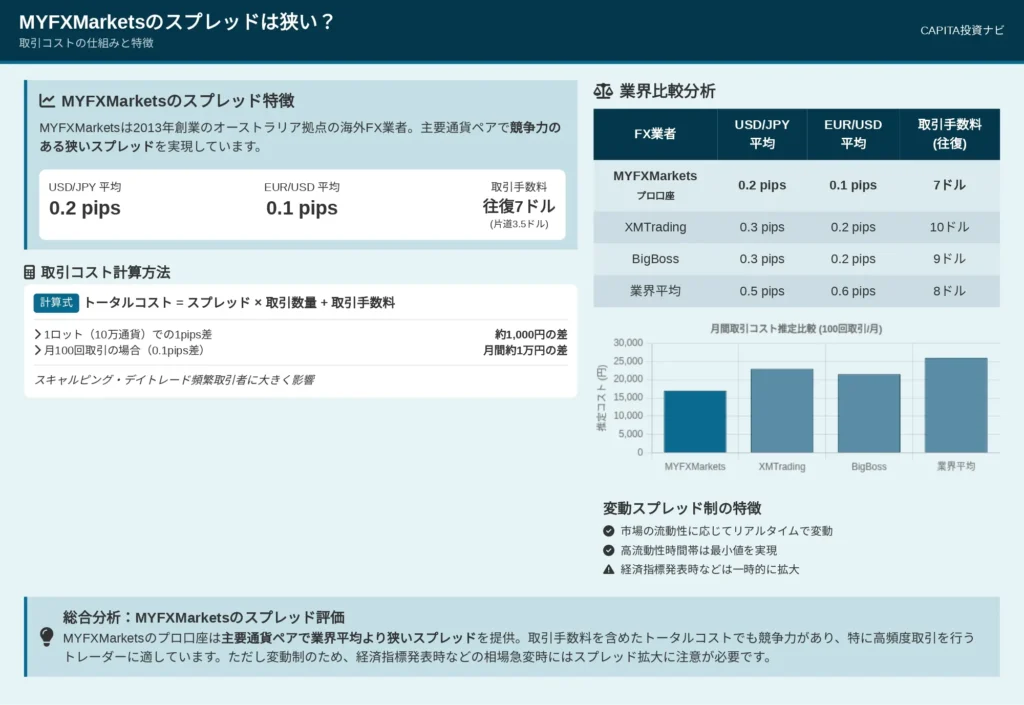The image size is (1024, 705).
Task: Click the (片道3.5ドル) note
Action: tap(519, 224)
